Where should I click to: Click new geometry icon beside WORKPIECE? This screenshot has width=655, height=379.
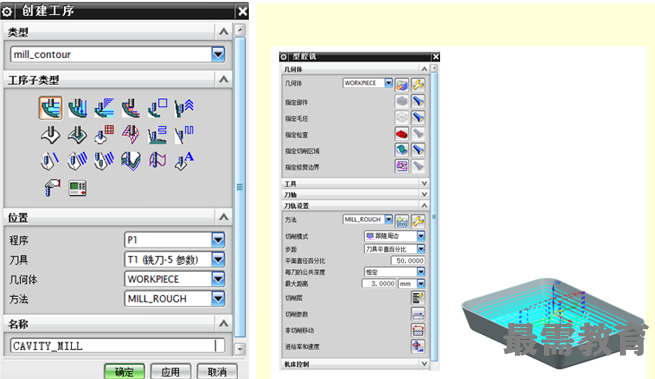pyautogui.click(x=402, y=85)
